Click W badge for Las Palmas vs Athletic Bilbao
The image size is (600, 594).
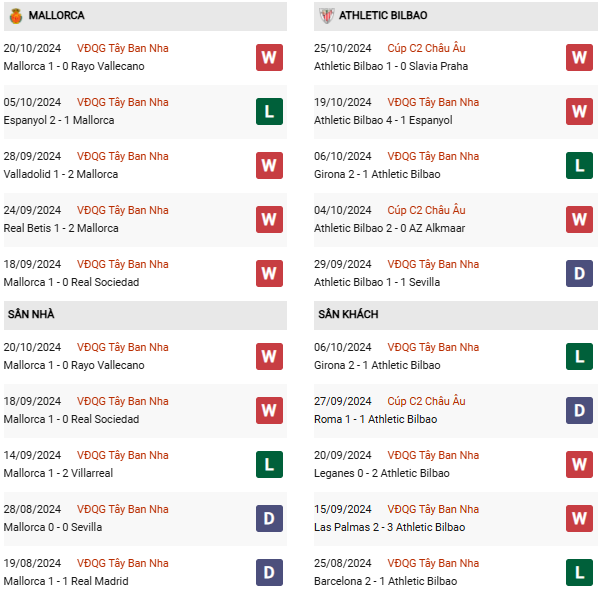click(x=579, y=518)
